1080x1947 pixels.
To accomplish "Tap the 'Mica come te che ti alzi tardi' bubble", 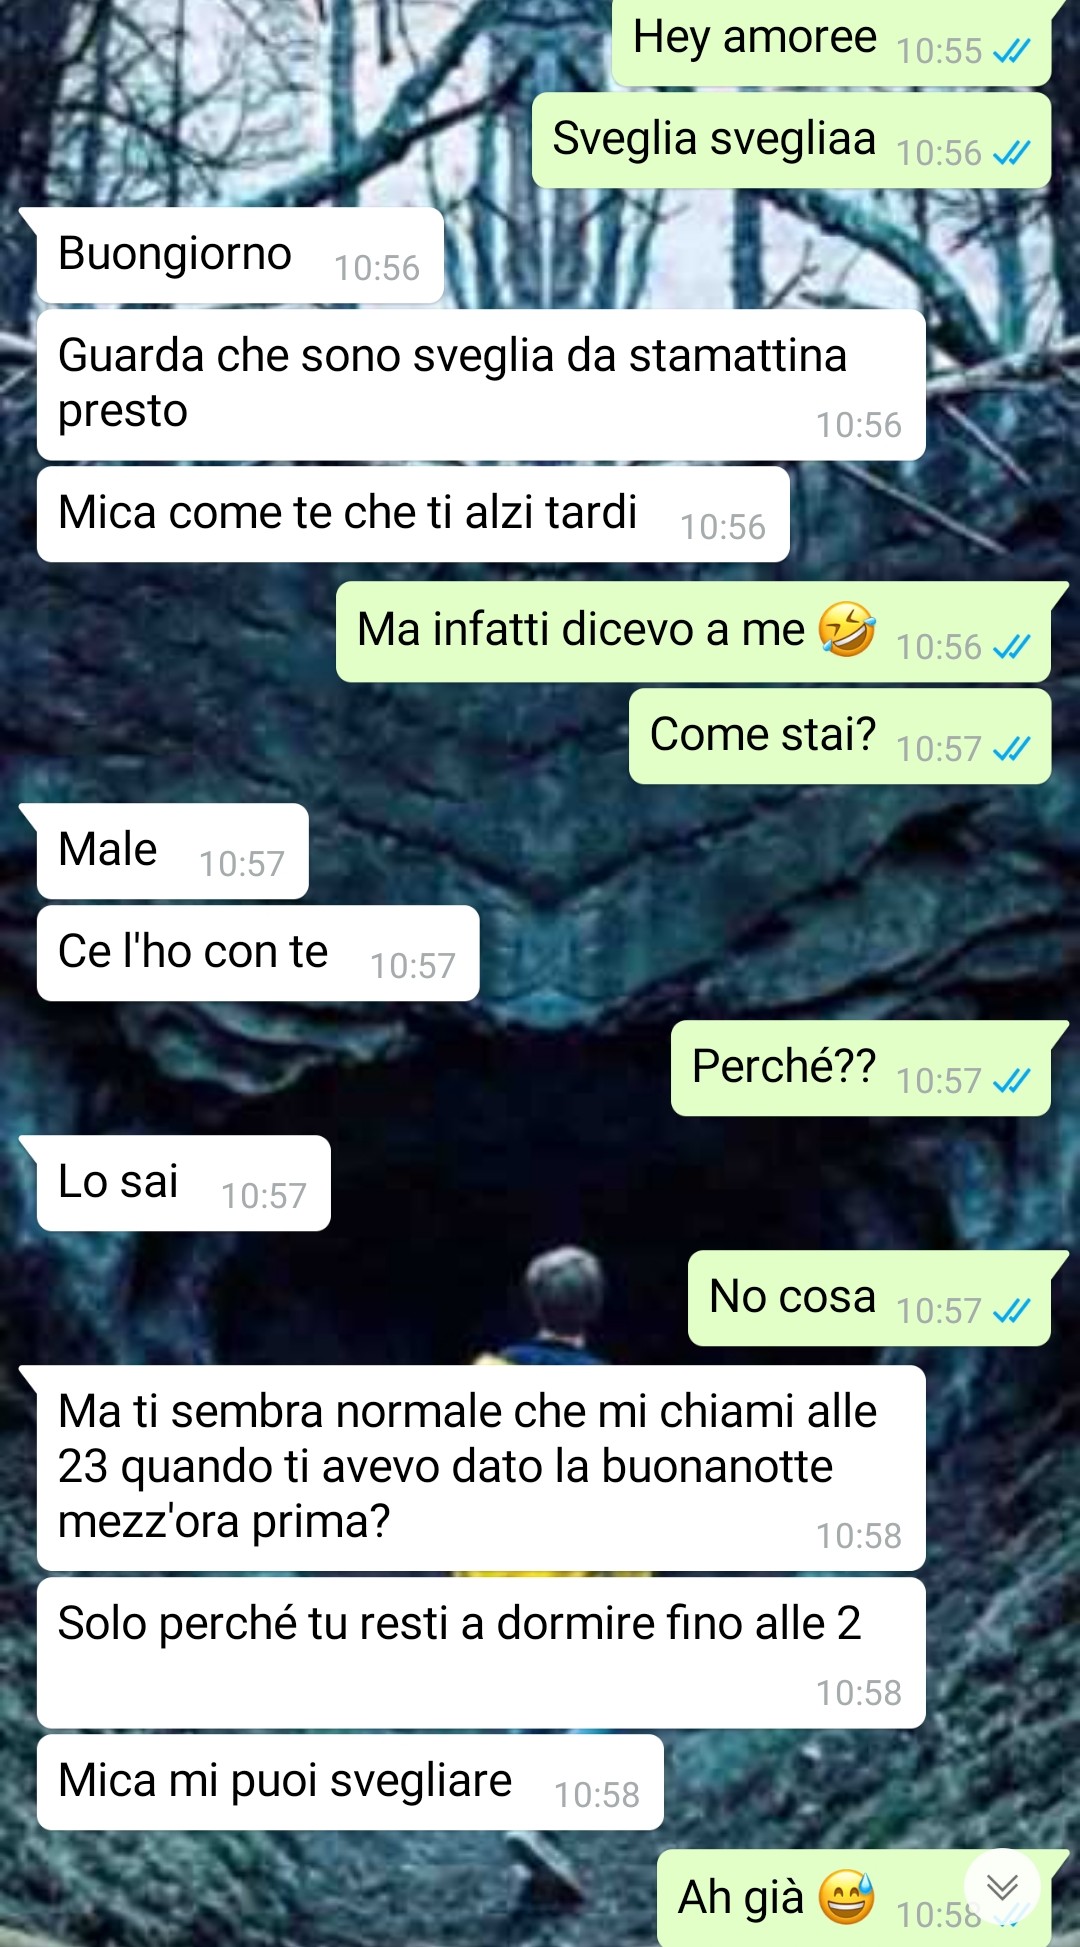I will pos(413,514).
